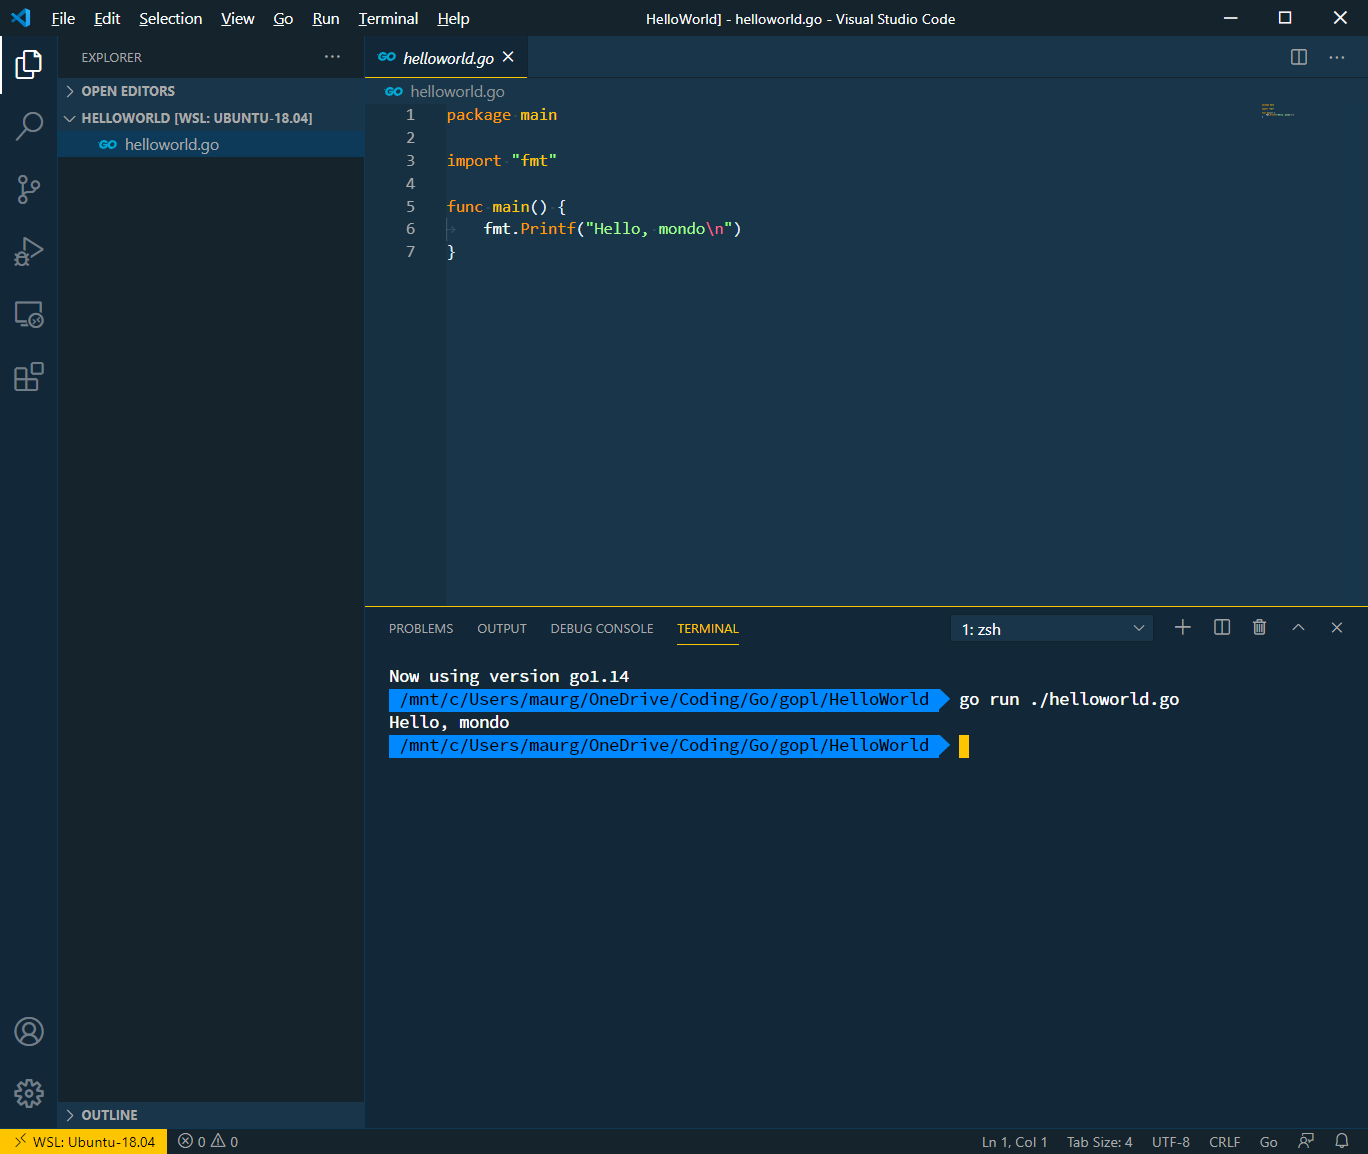Open the Terminal menu
The image size is (1368, 1154).
coord(388,18)
